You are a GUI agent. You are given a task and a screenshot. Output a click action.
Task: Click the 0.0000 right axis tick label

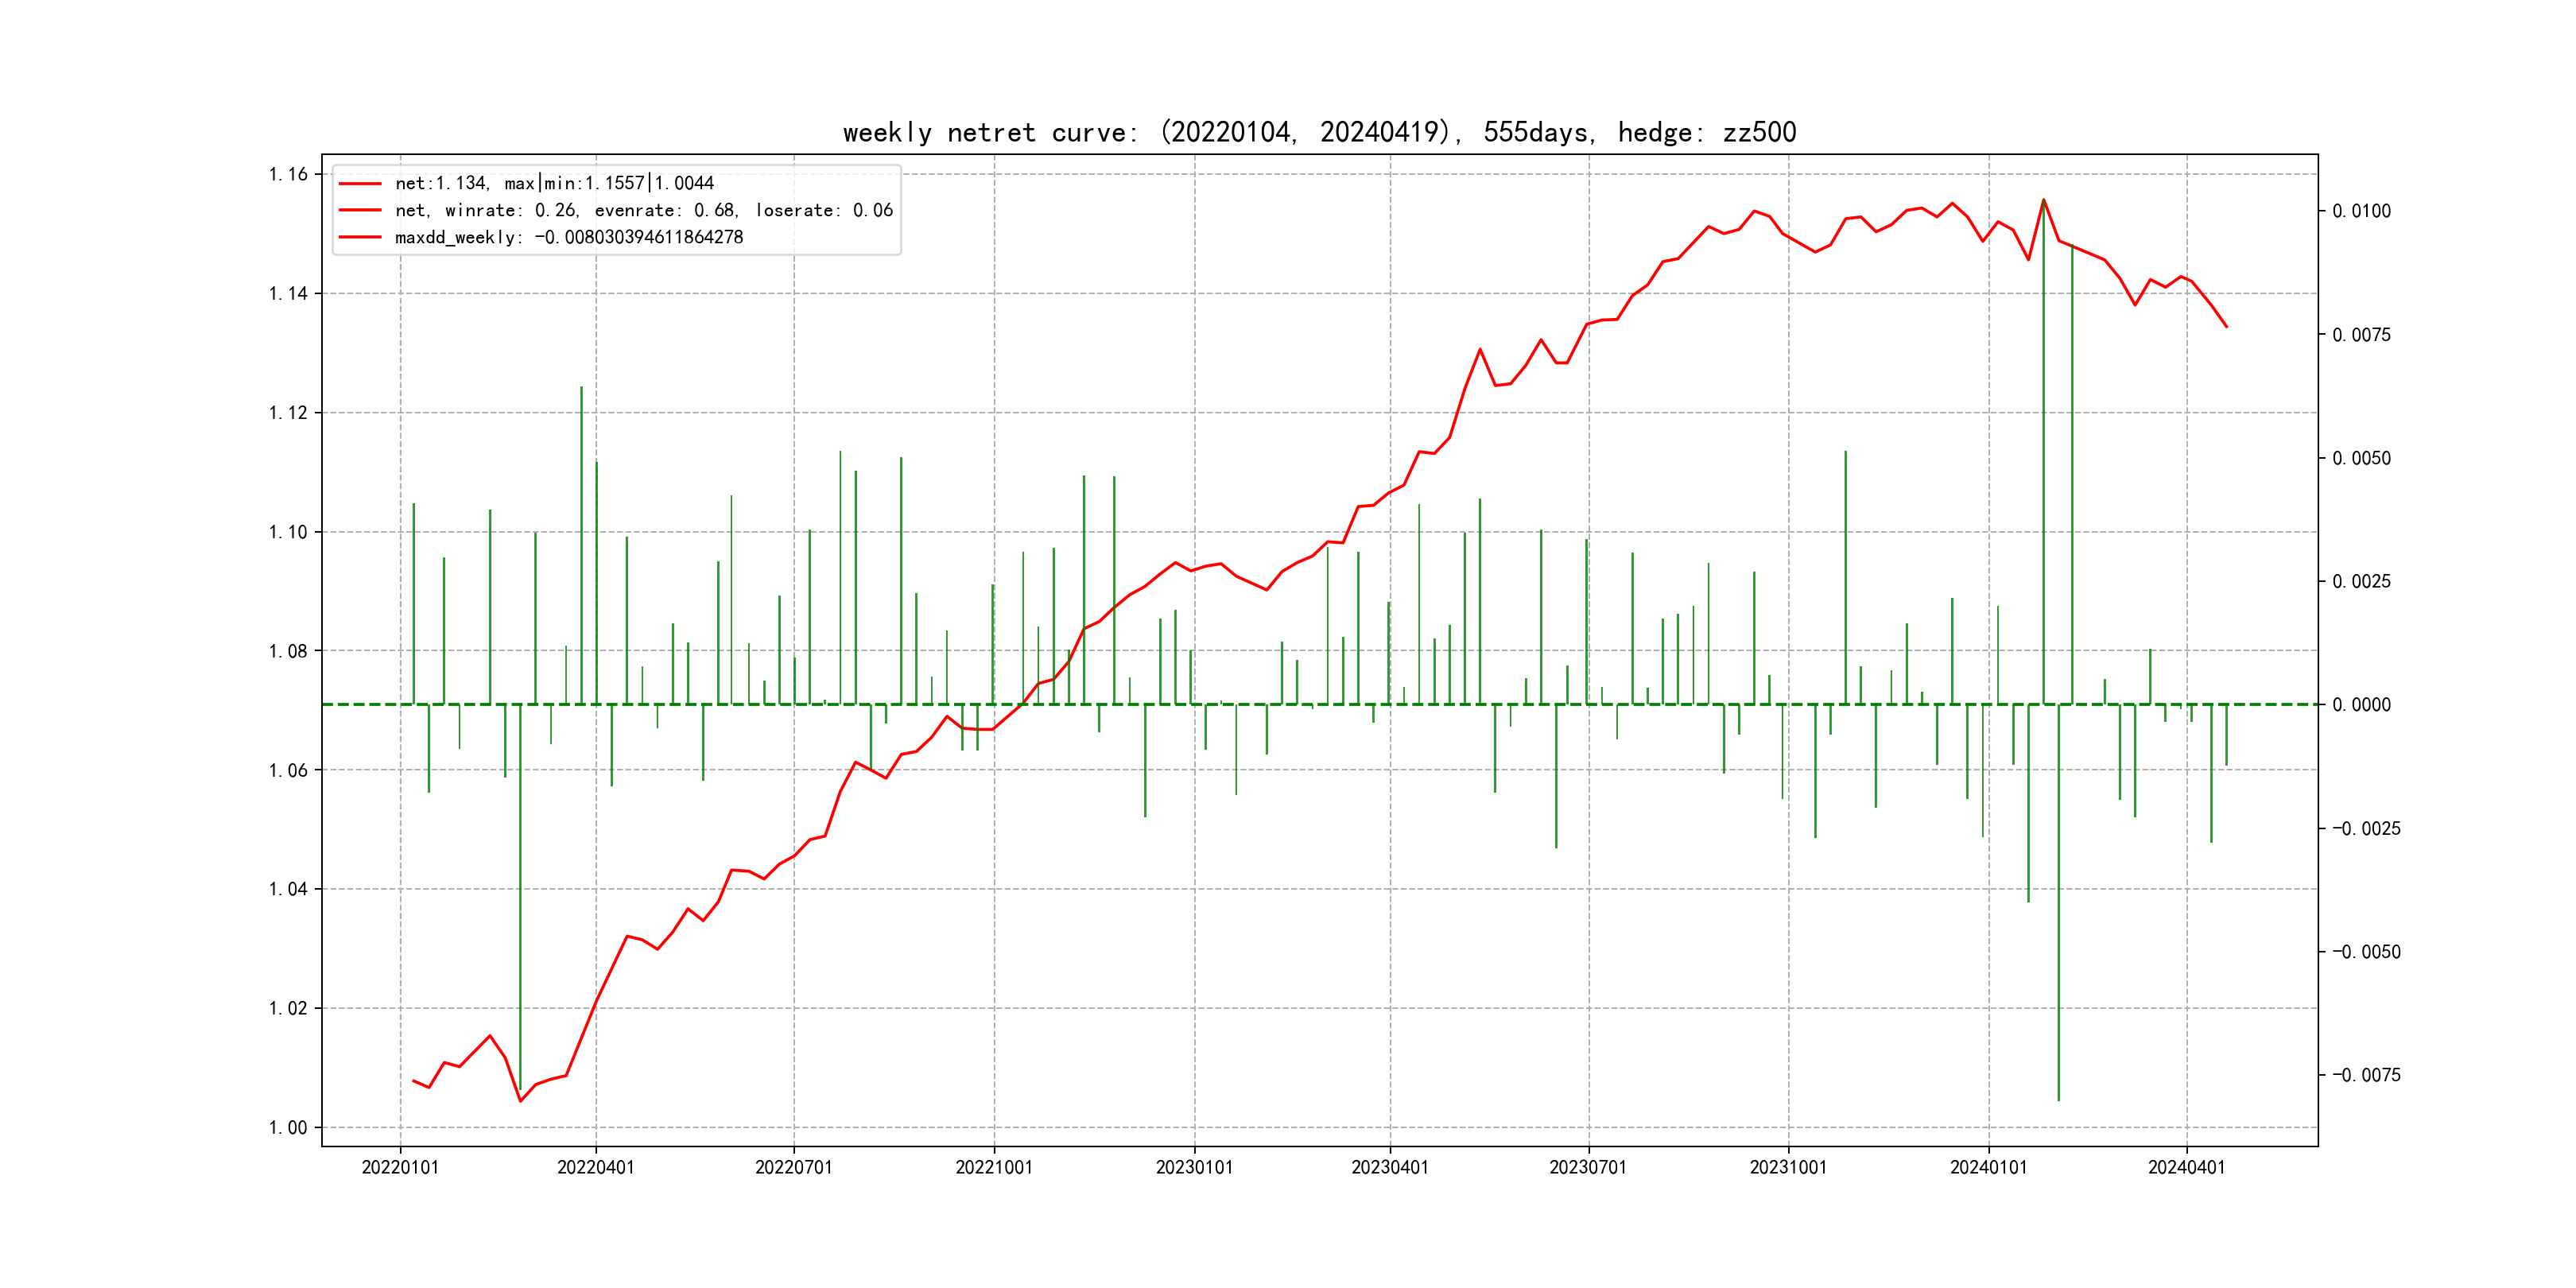tap(2361, 705)
